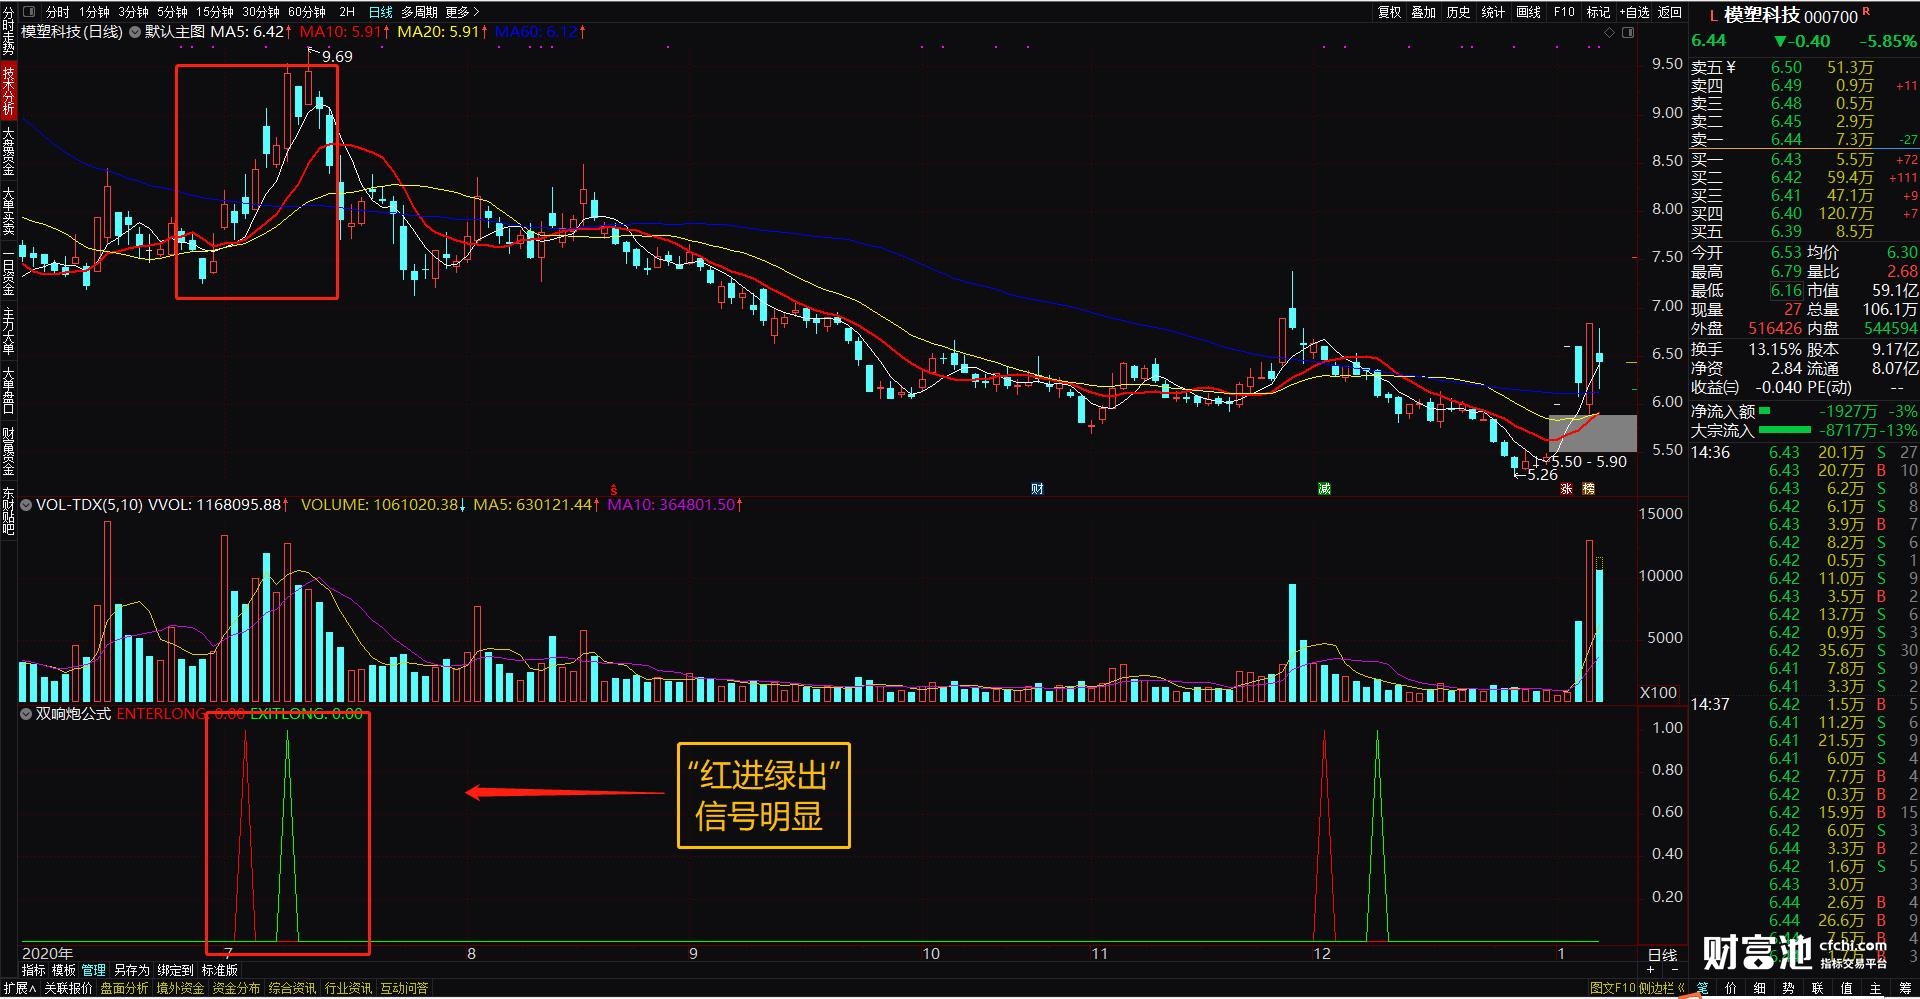This screenshot has height=999, width=1920.
Task: Open the 综合资讯 bottom tab
Action: tap(292, 988)
